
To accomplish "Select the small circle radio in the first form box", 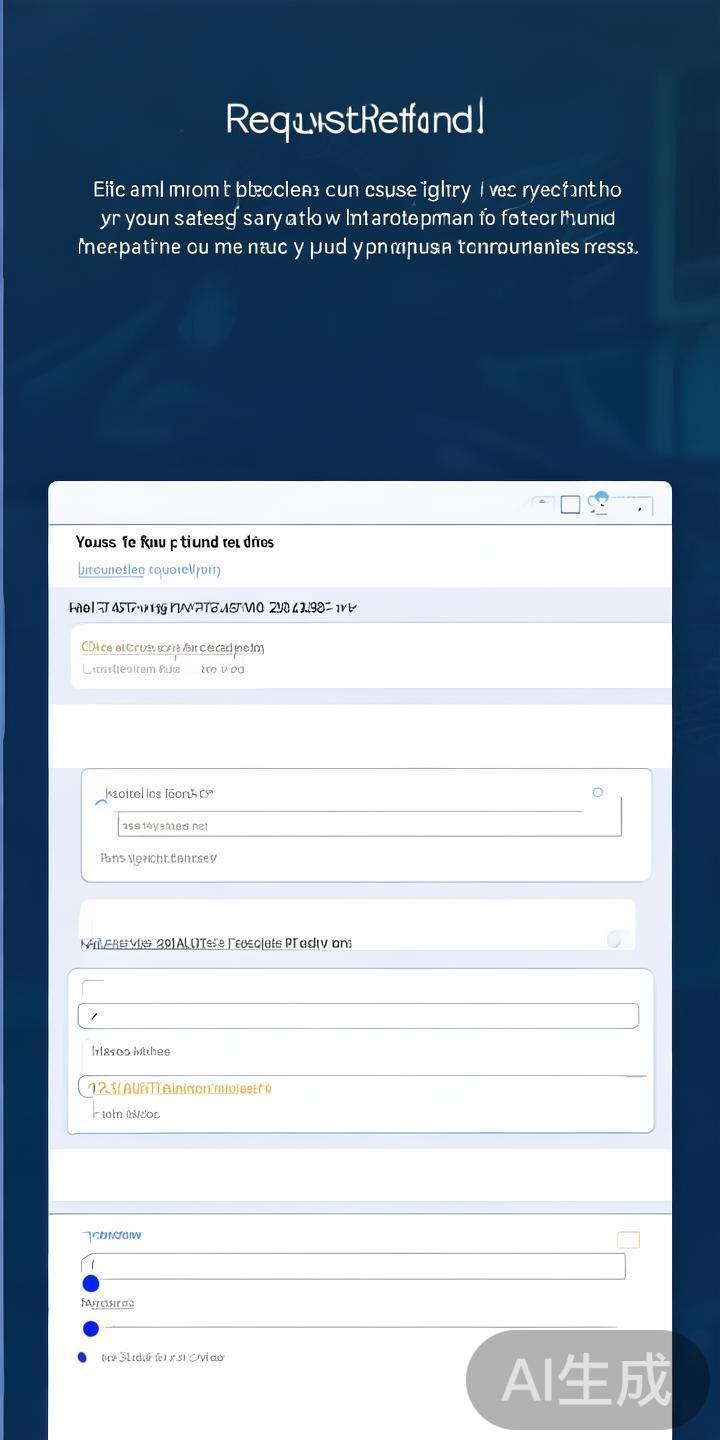I will [x=598, y=792].
